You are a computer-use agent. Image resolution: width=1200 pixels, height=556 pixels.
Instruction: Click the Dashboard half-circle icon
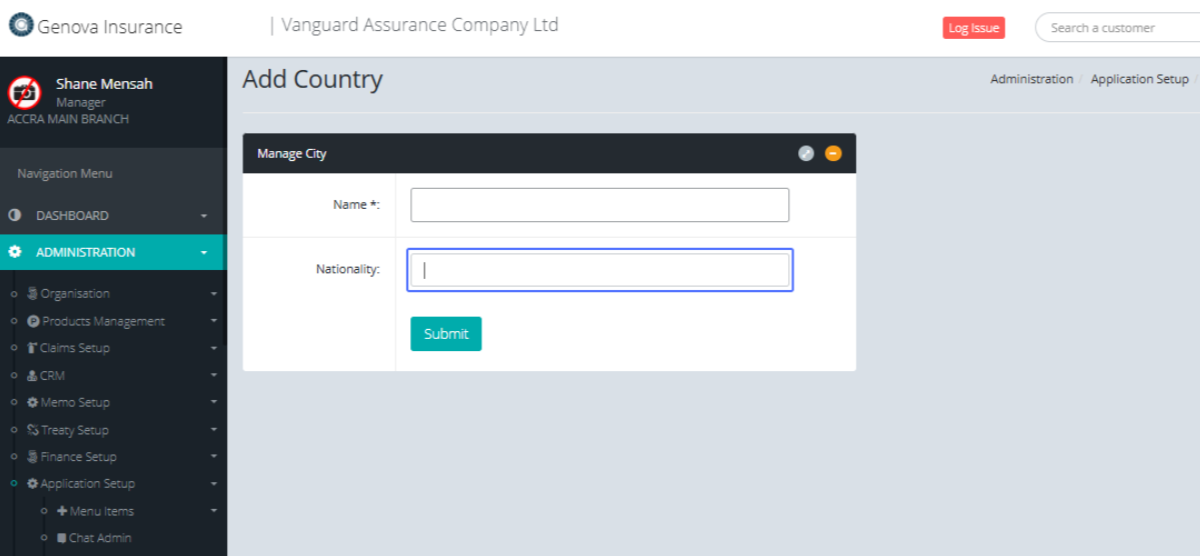tap(15, 216)
